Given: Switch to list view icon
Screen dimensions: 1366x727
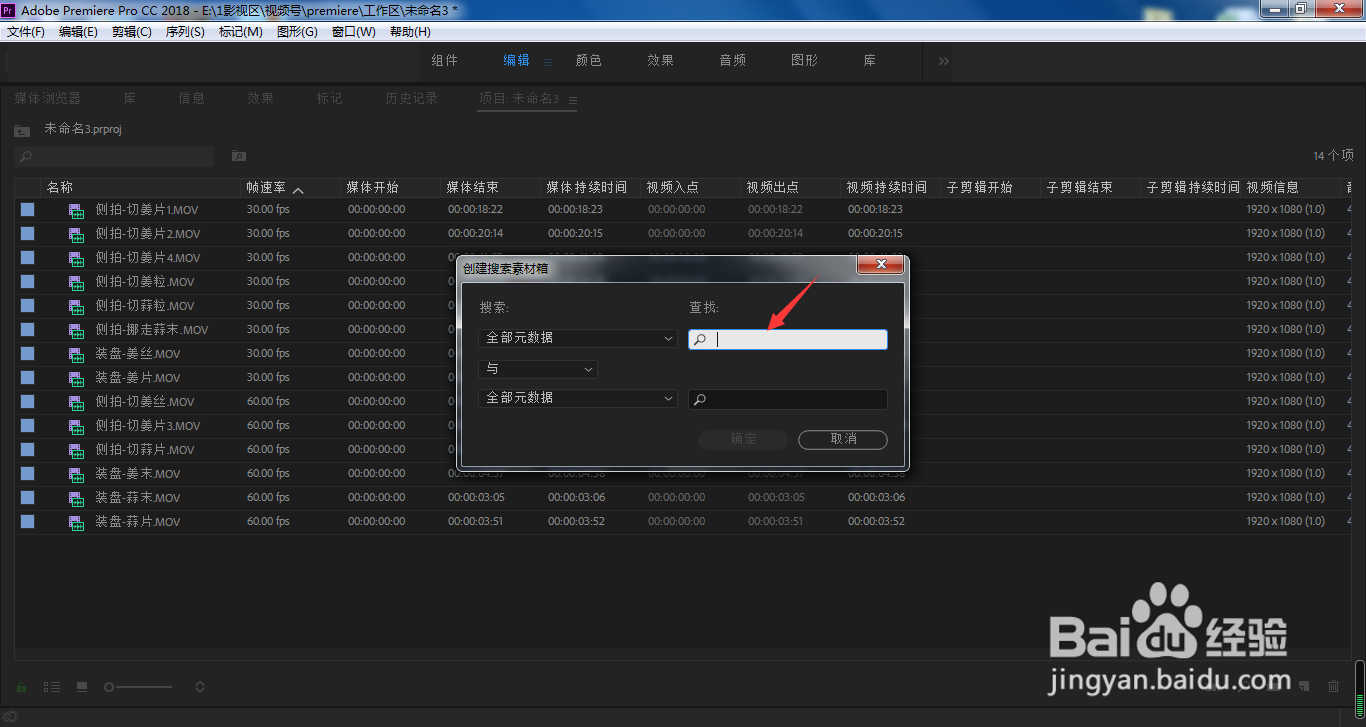Looking at the screenshot, I should pos(52,687).
